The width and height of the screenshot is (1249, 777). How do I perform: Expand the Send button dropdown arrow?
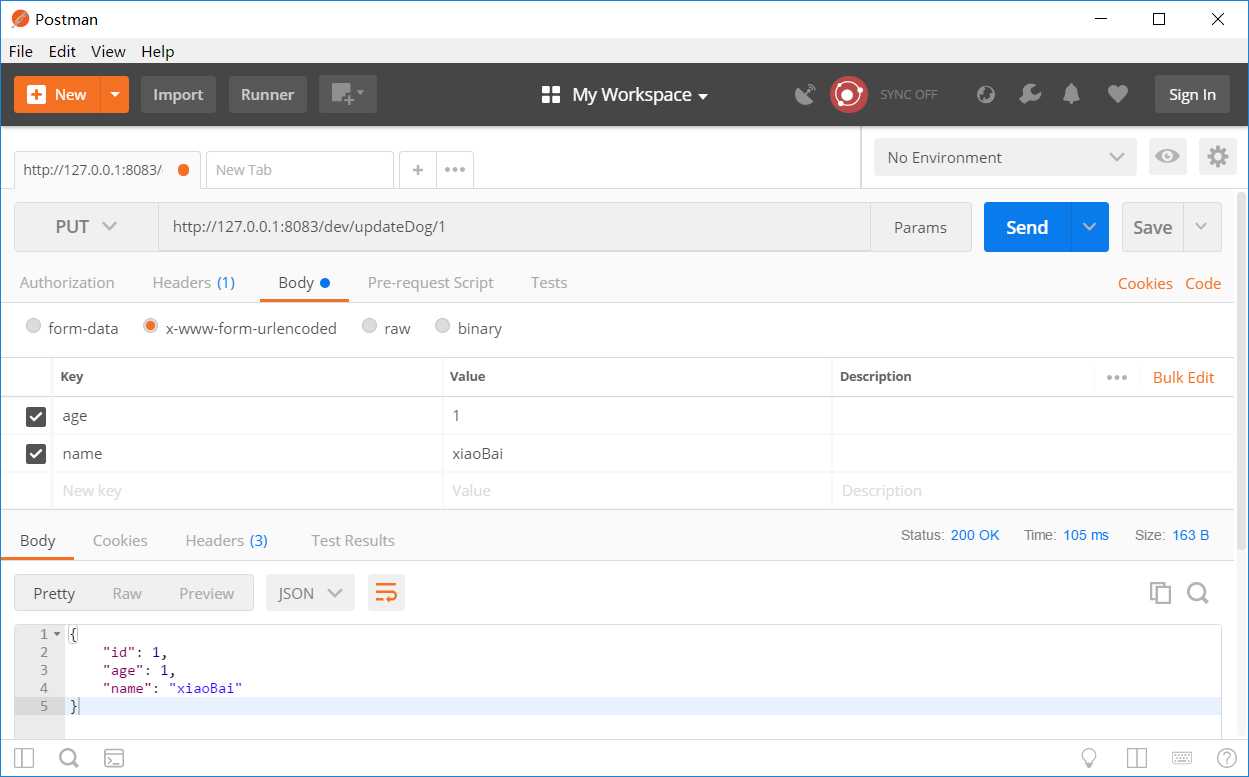pos(1090,227)
